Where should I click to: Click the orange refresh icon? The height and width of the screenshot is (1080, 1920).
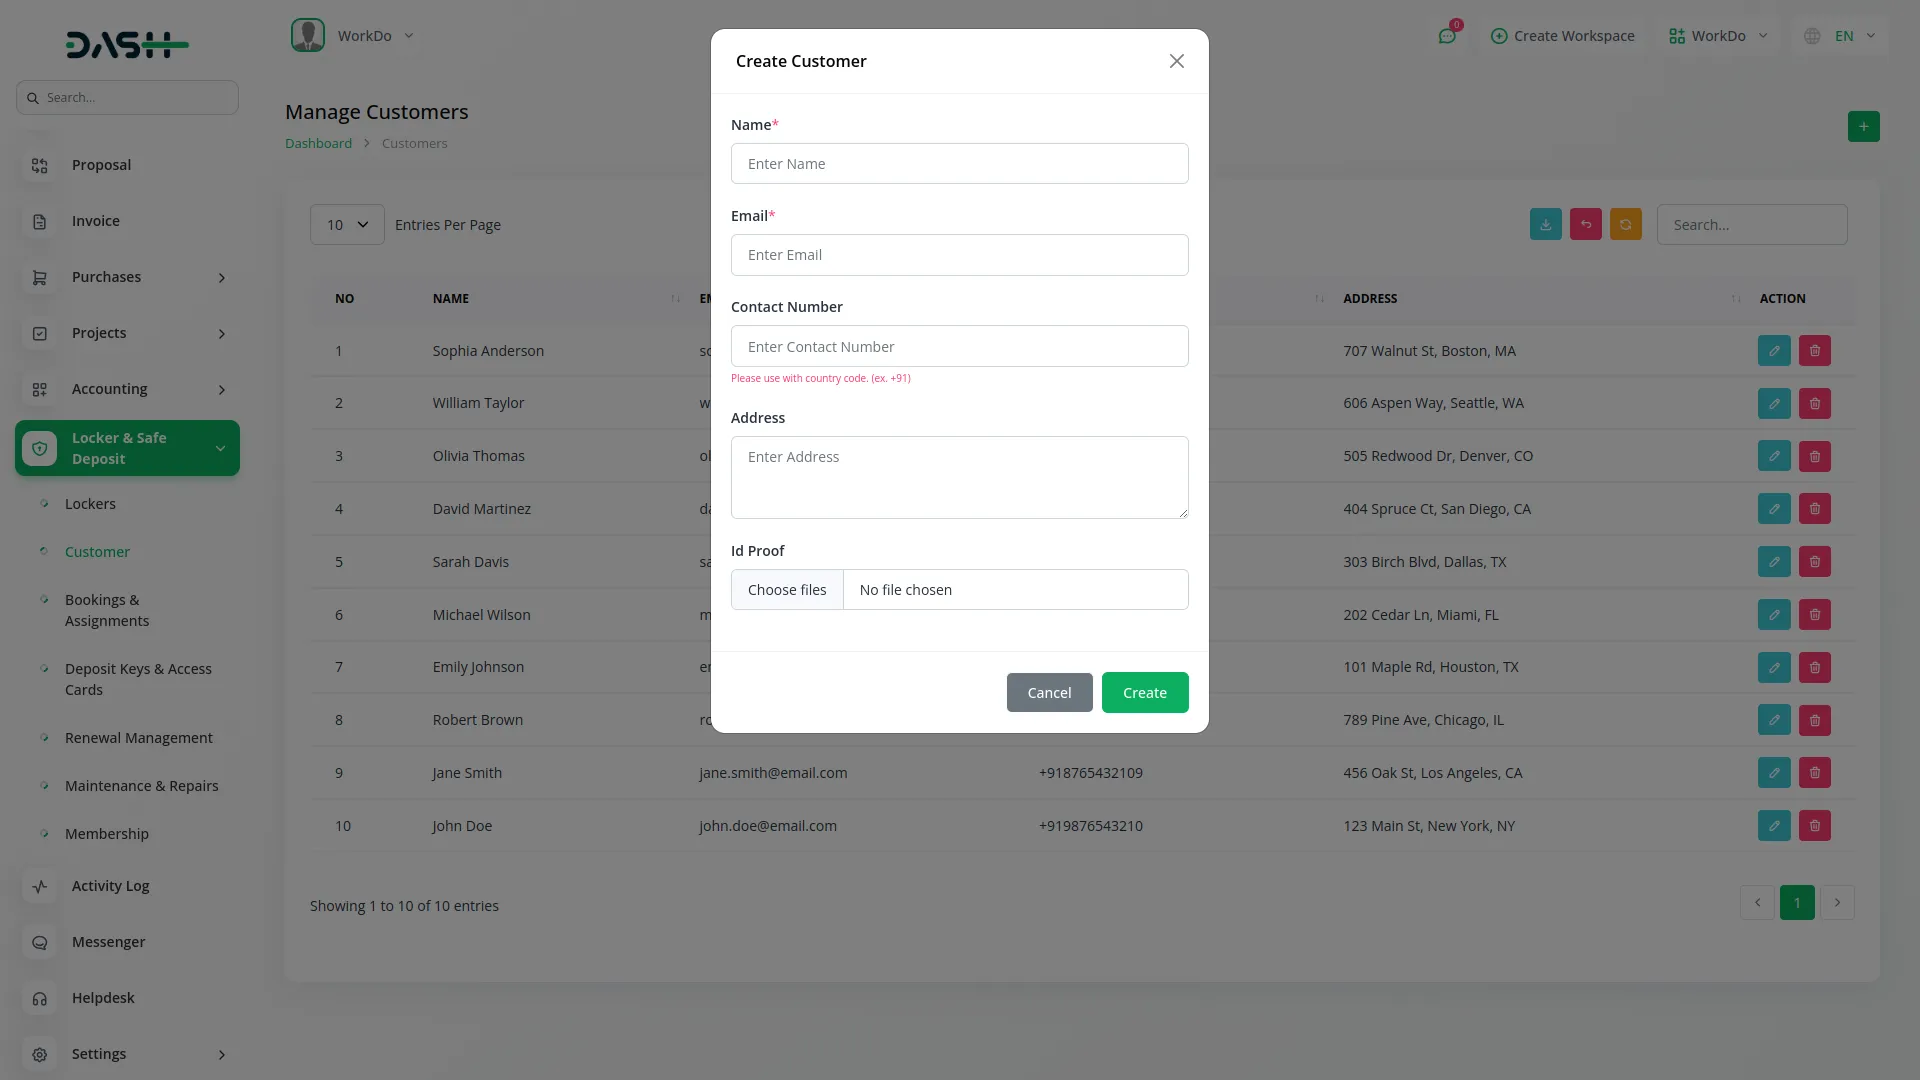(1625, 224)
